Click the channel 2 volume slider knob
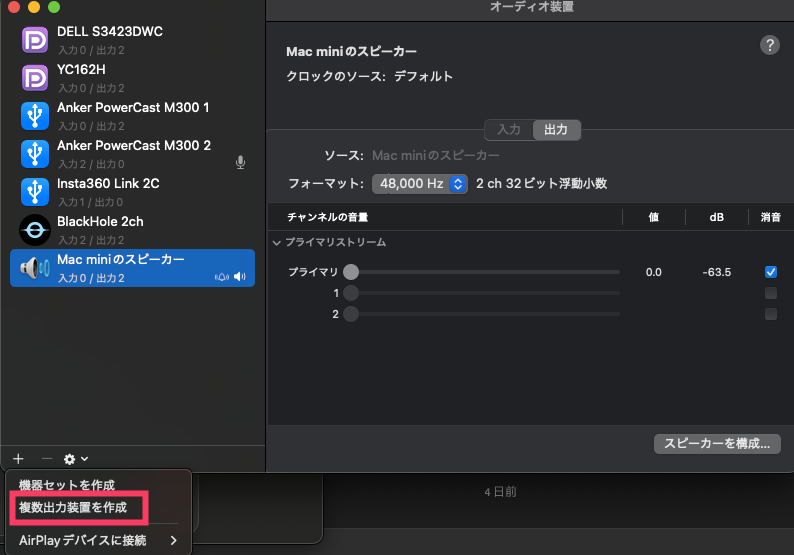The height and width of the screenshot is (555, 794). pyautogui.click(x=351, y=314)
